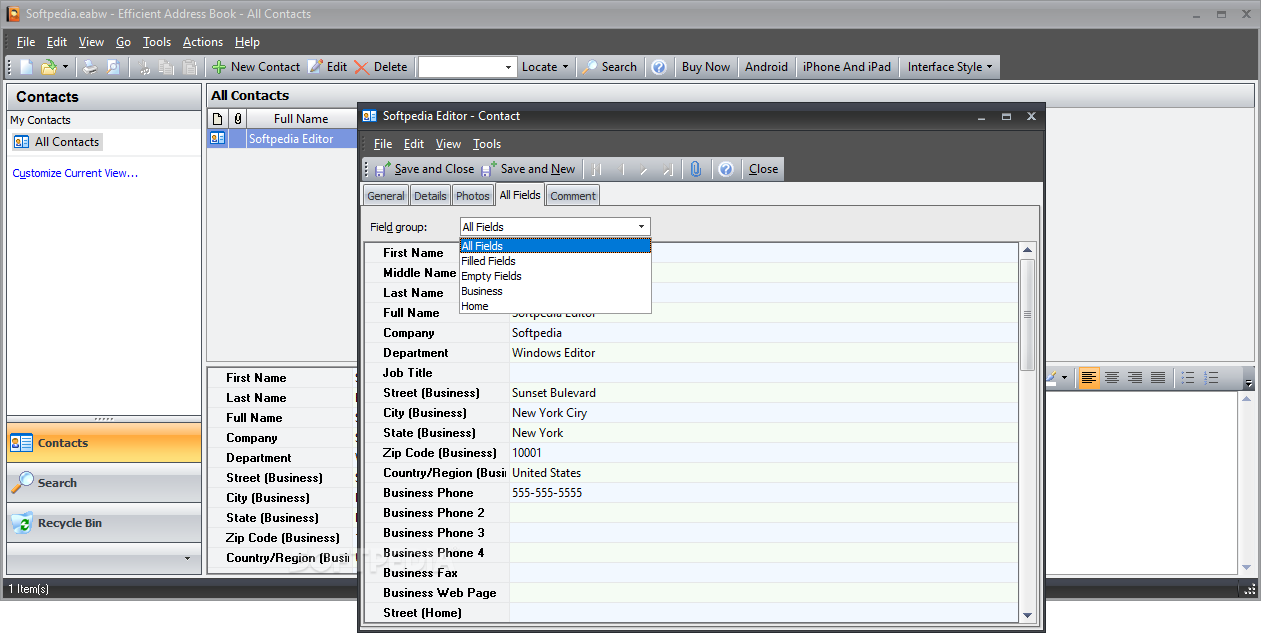Switch to the Details tab
This screenshot has width=1261, height=633.
tap(430, 196)
